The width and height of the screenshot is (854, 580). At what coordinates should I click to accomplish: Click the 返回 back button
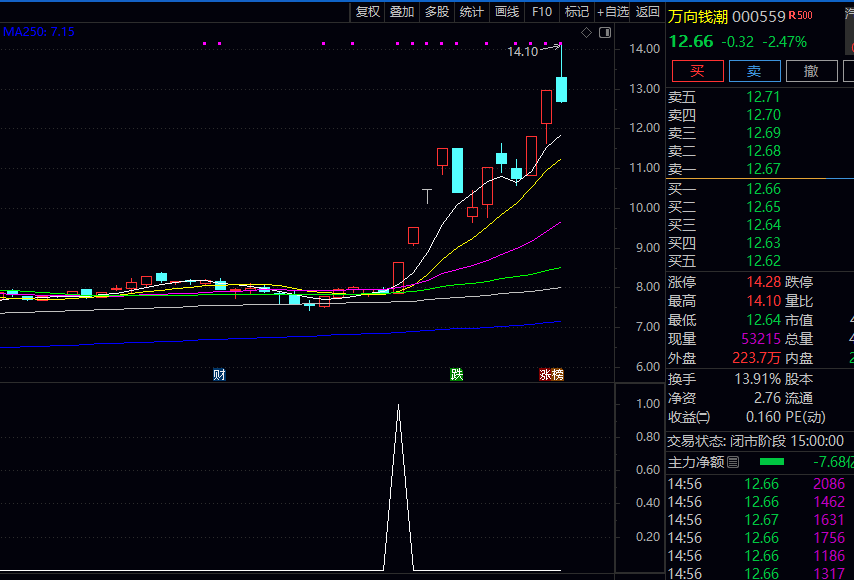point(648,12)
